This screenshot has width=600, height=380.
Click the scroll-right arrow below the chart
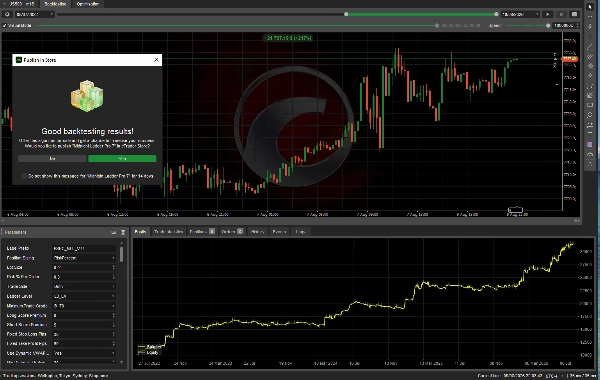[x=577, y=220]
